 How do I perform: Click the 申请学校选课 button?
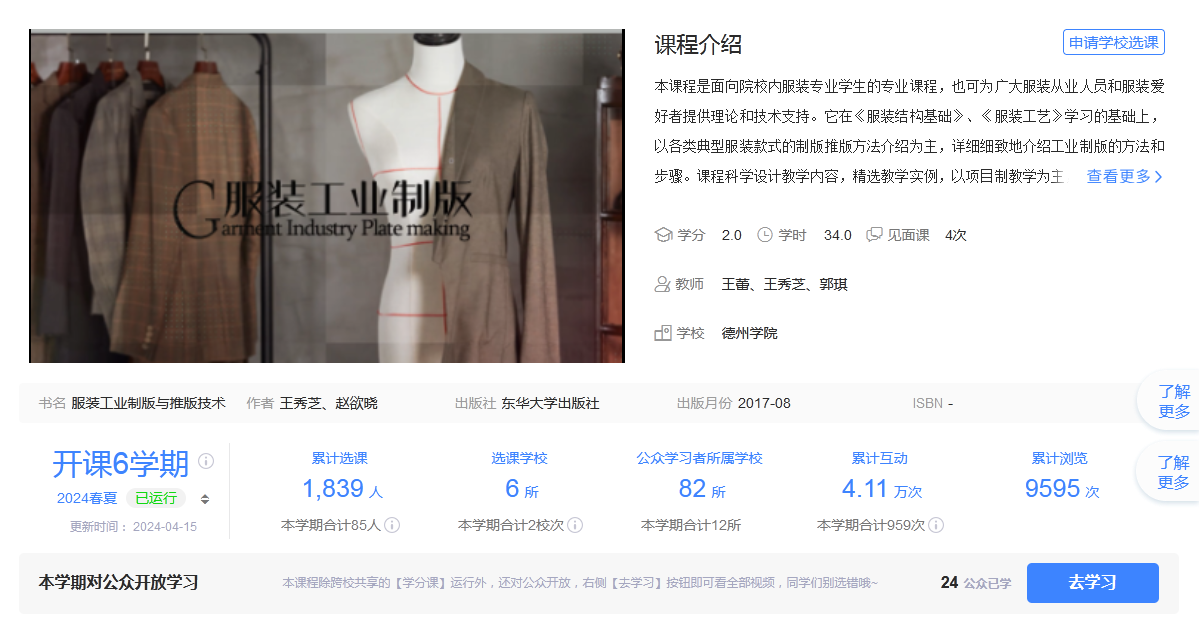[1113, 43]
